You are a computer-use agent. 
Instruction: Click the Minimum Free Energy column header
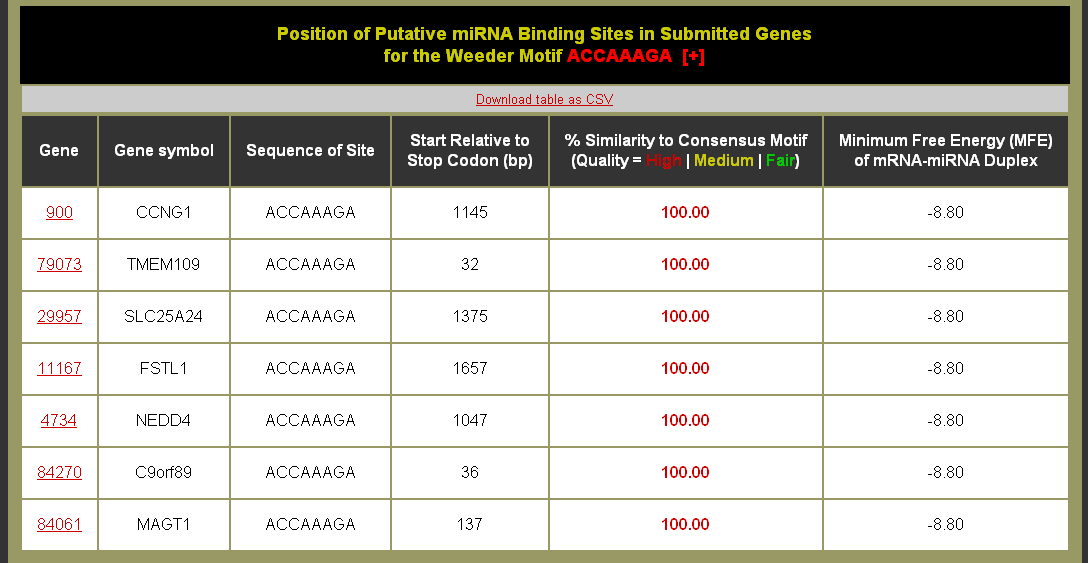click(945, 150)
